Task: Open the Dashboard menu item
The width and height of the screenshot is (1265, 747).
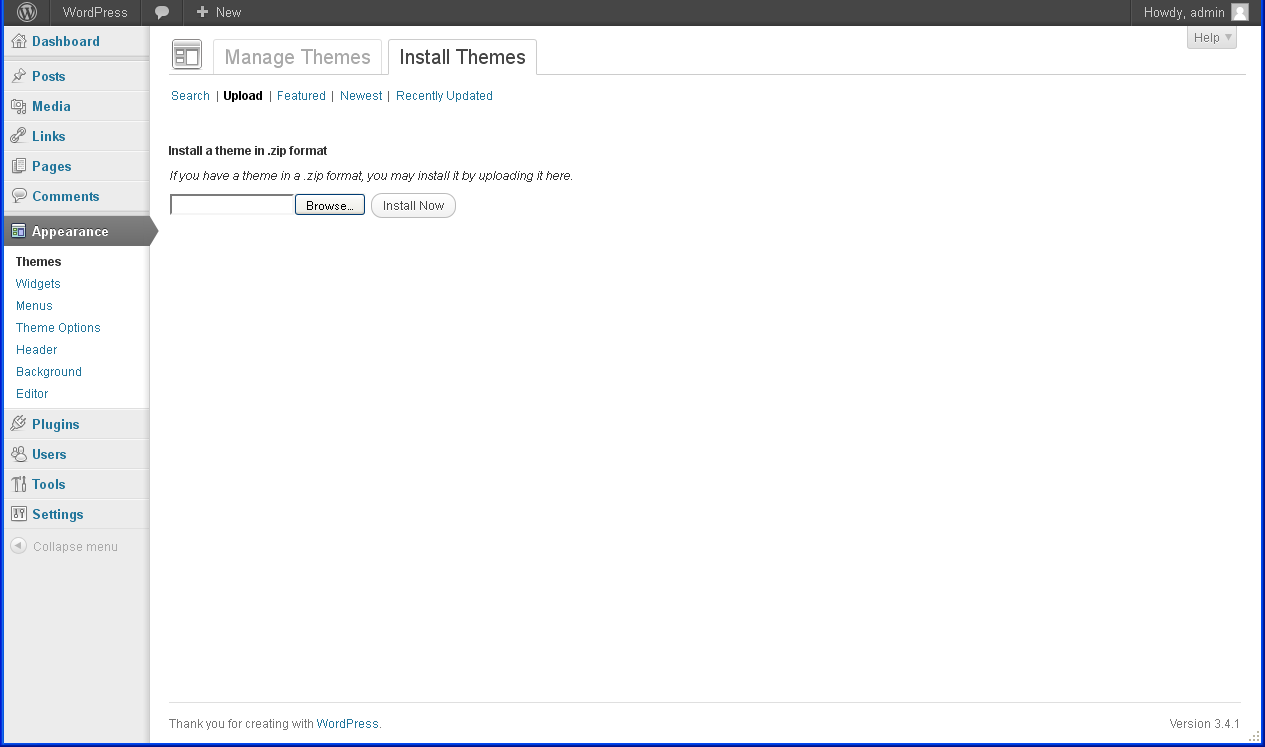Action: [66, 41]
